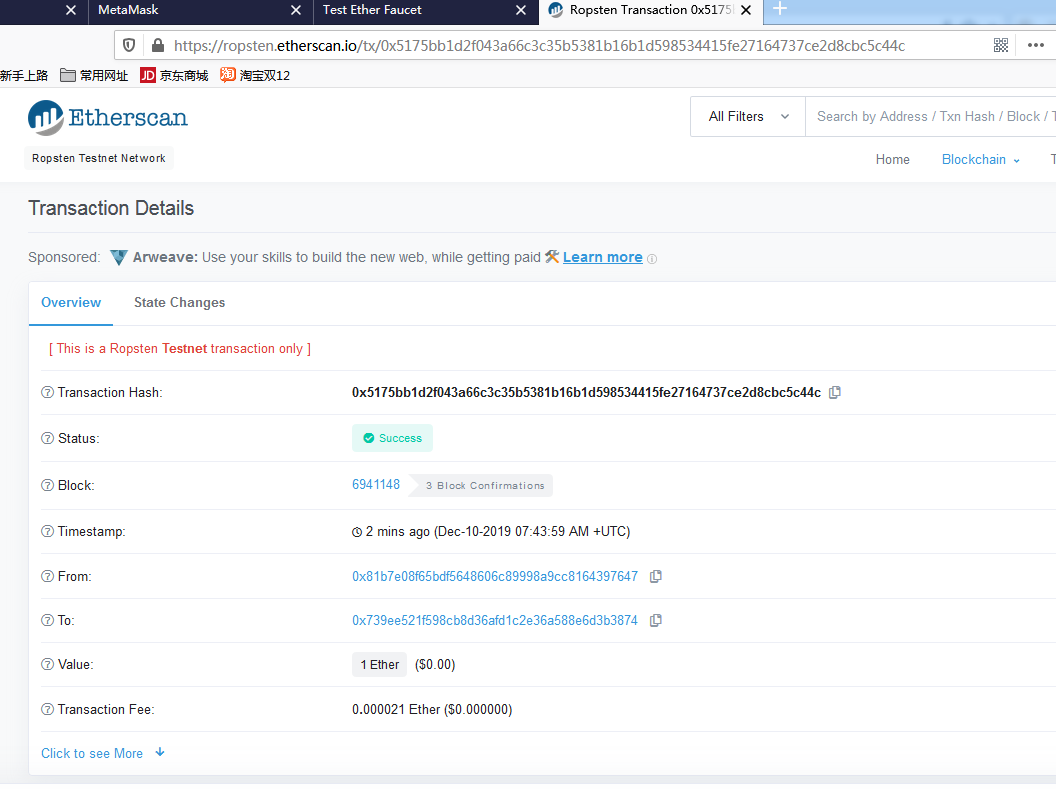Open the page actions three-dot menu
1056x789 pixels.
pos(1036,45)
